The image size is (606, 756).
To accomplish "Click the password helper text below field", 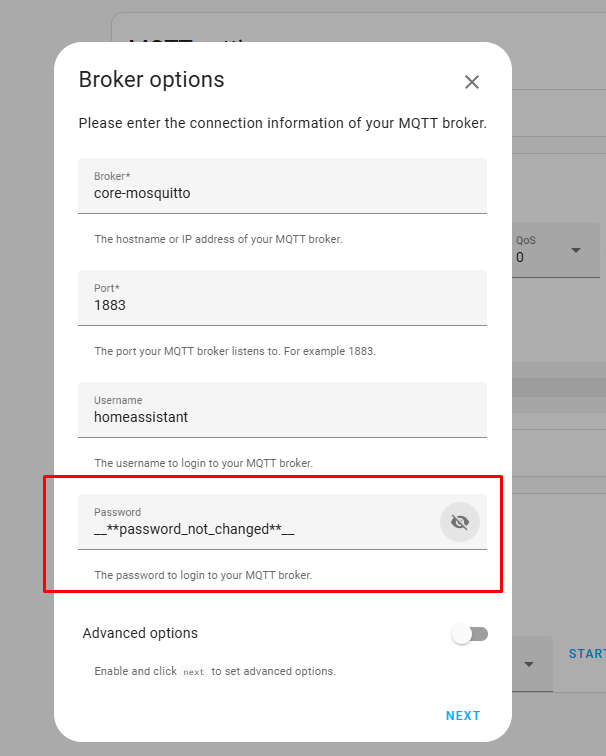I will (x=203, y=575).
